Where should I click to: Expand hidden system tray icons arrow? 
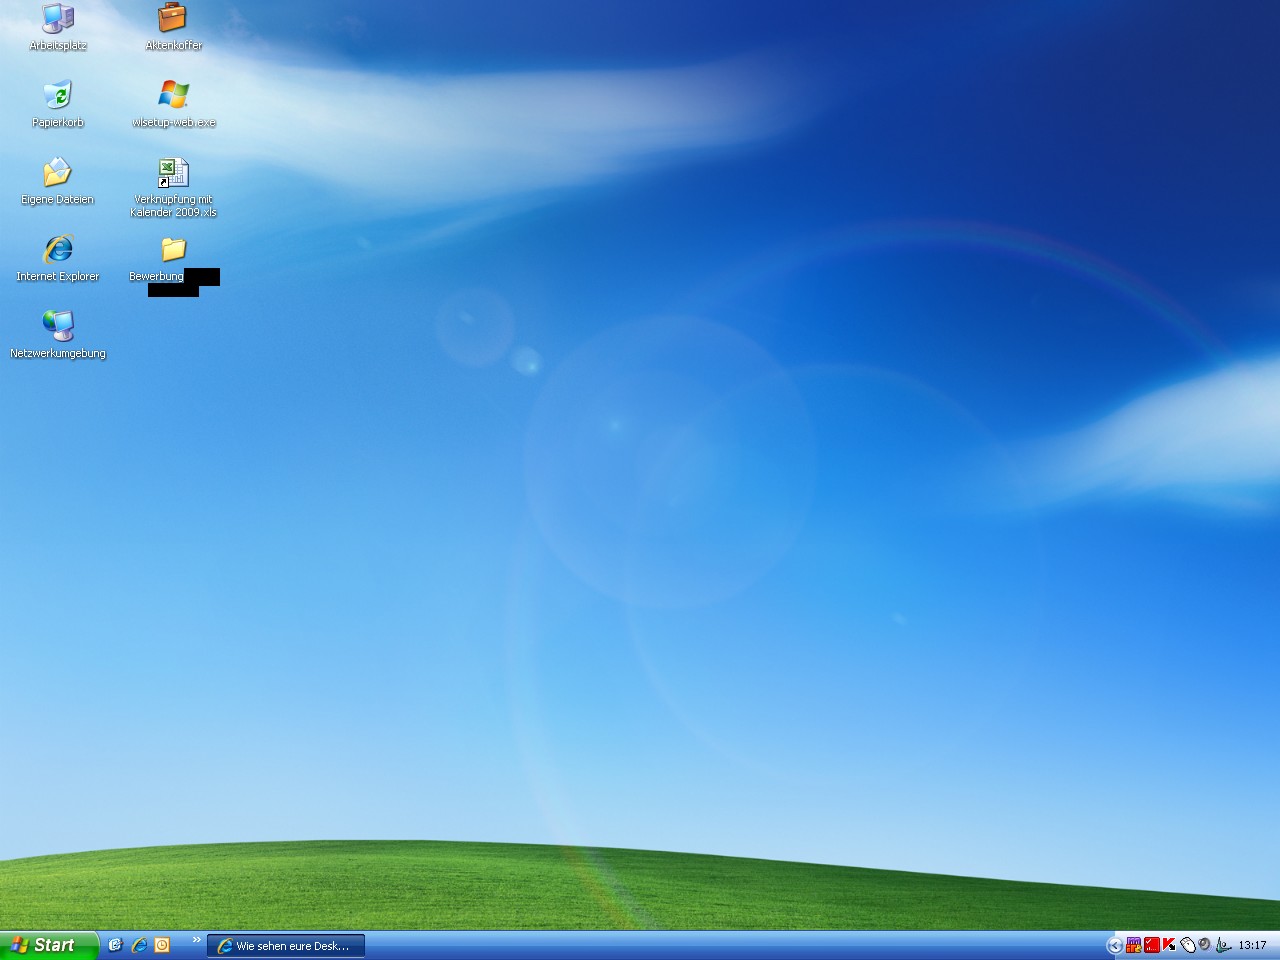coord(1115,945)
